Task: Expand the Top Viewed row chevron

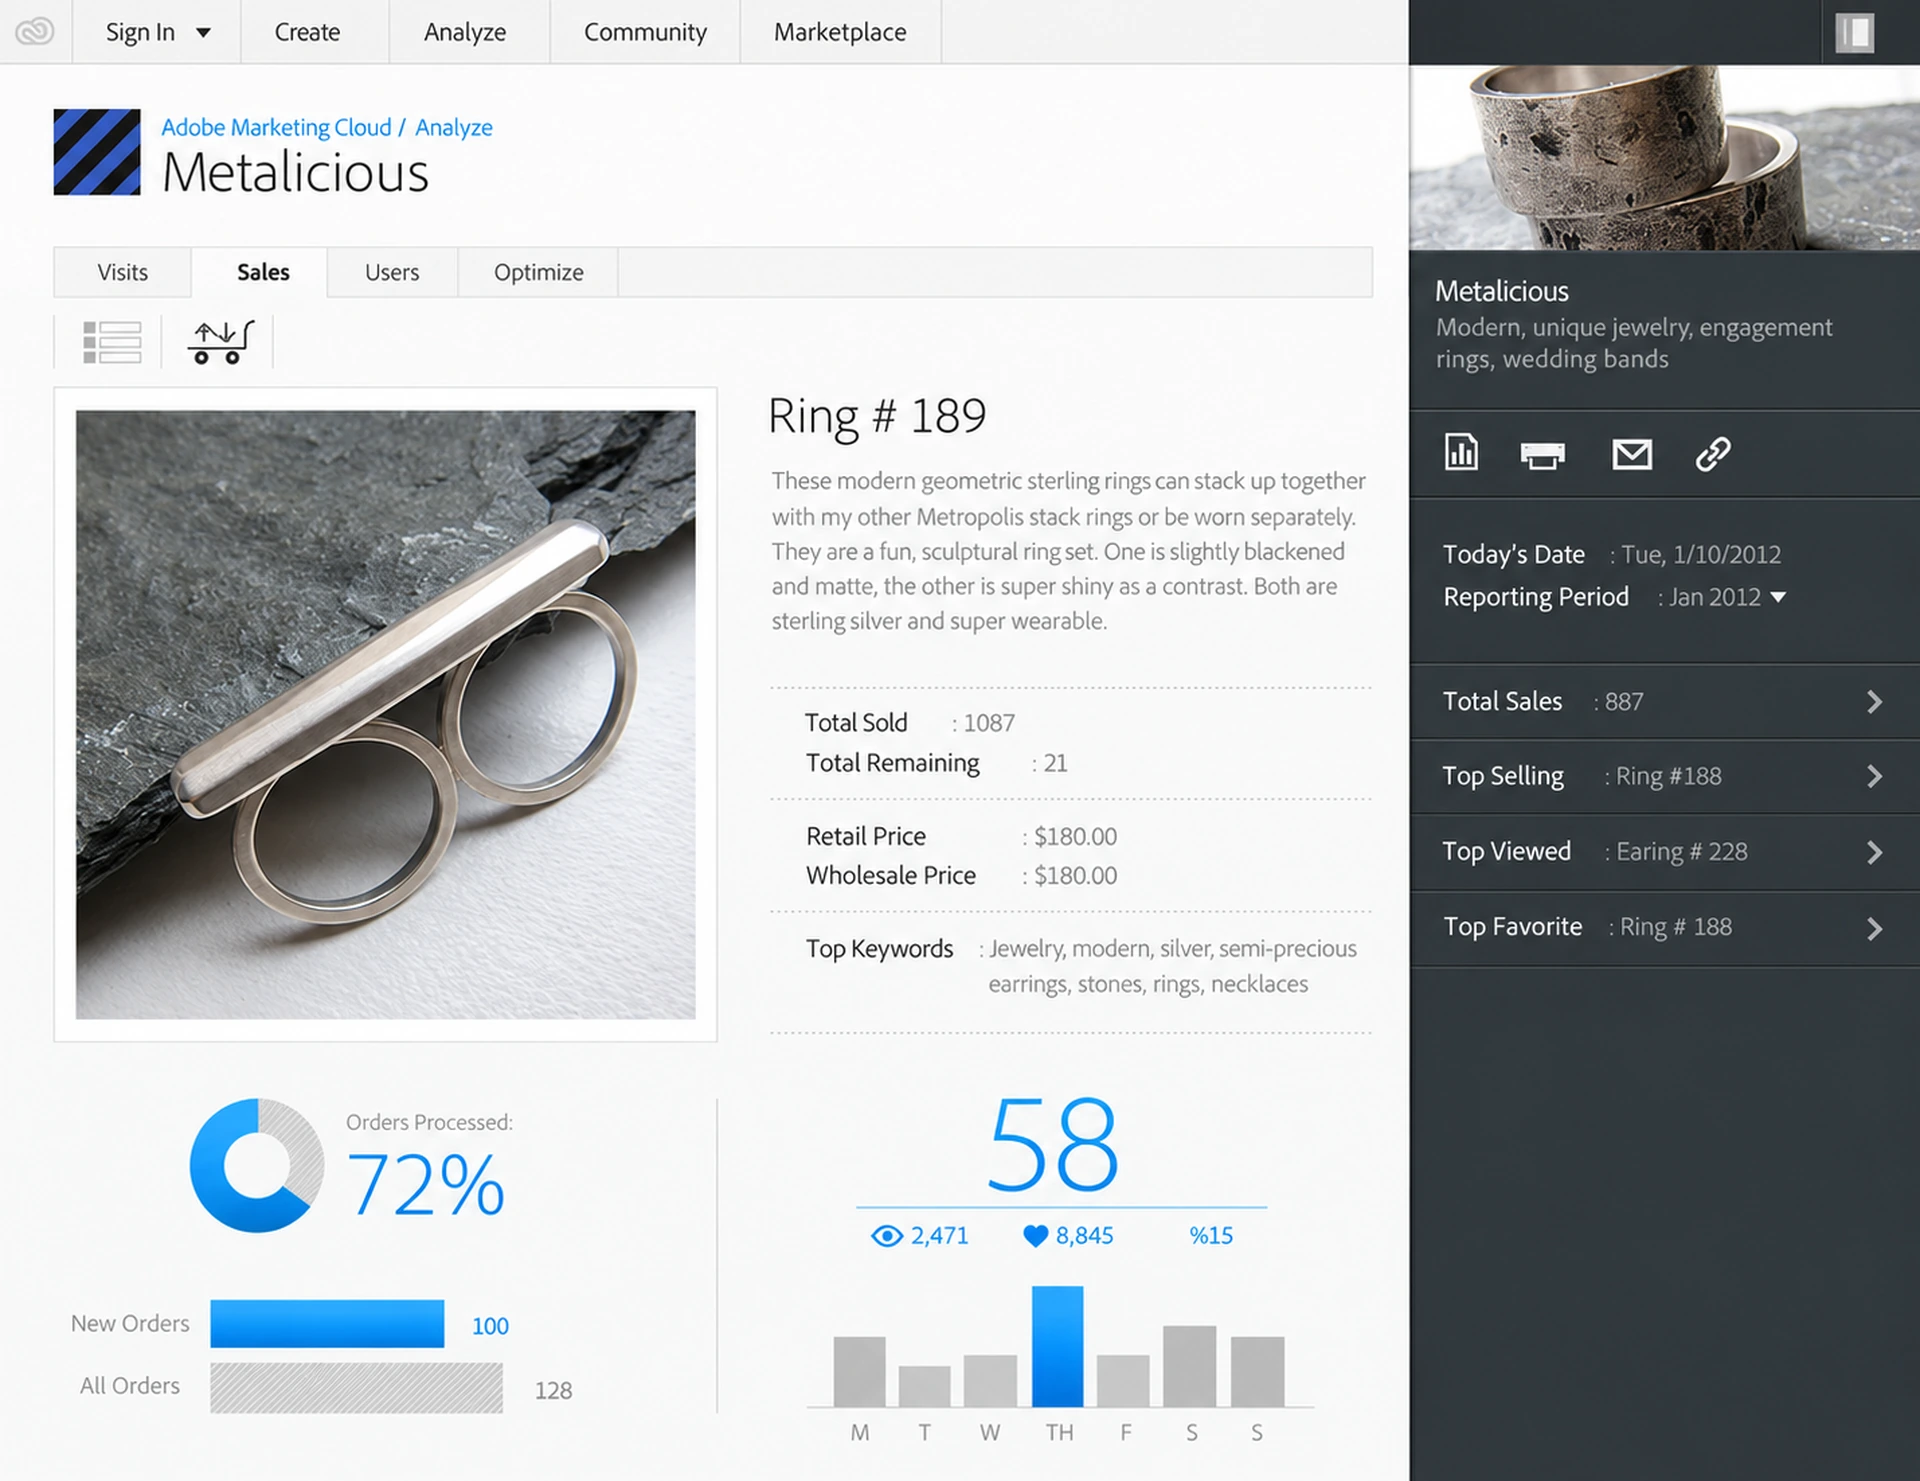Action: click(1874, 852)
